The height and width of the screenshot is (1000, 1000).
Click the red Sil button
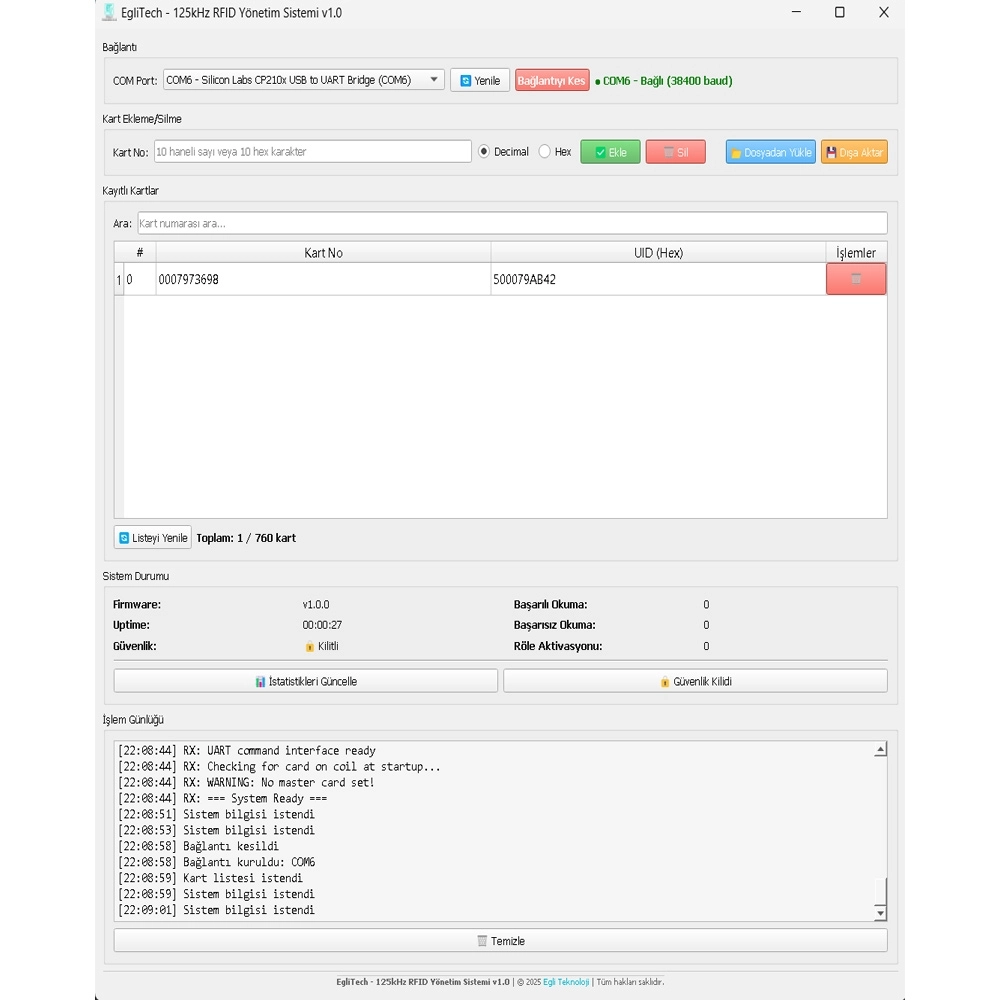coord(675,152)
